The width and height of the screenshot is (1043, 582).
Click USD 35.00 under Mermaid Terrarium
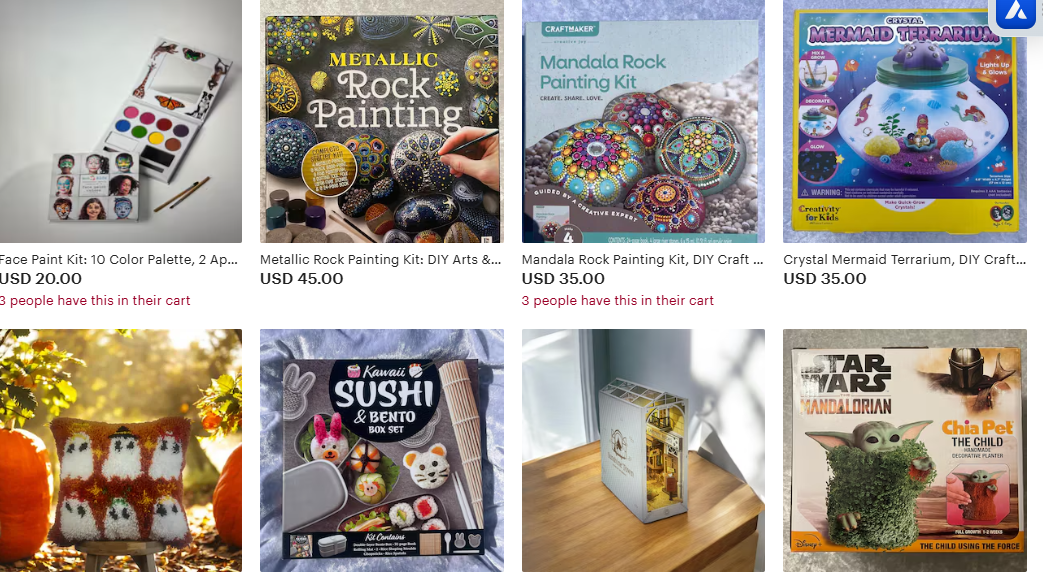(x=825, y=279)
